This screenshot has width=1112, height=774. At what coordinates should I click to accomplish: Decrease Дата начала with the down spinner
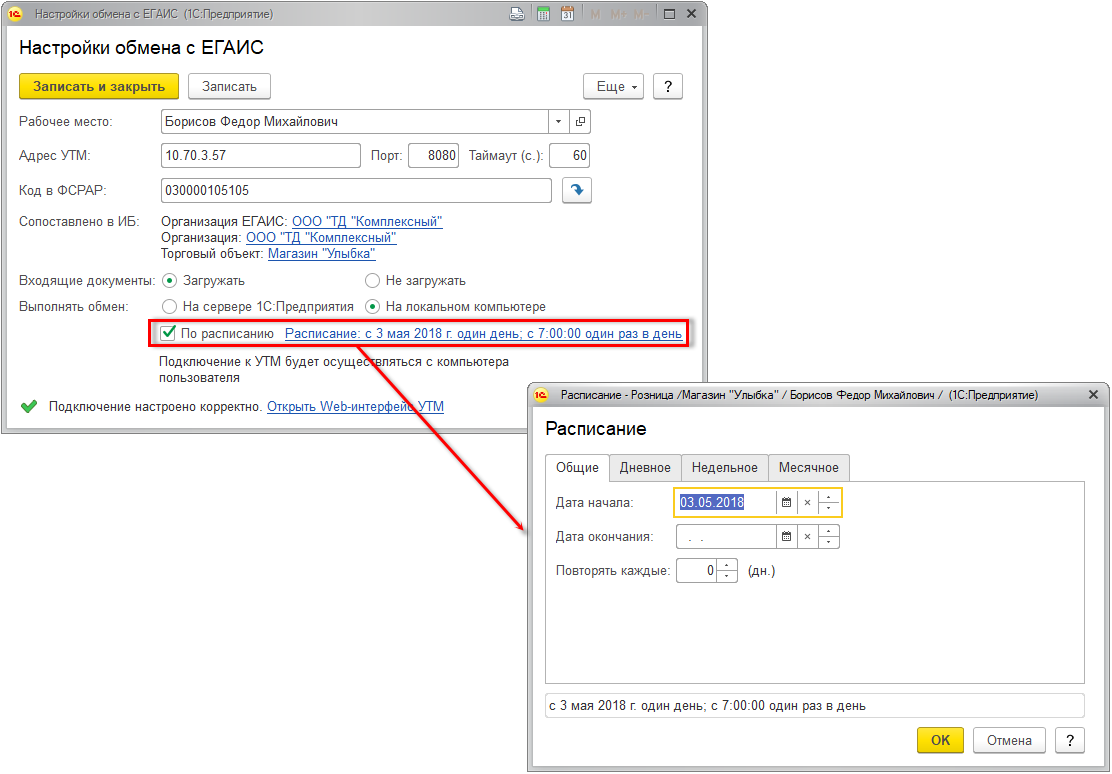(828, 508)
